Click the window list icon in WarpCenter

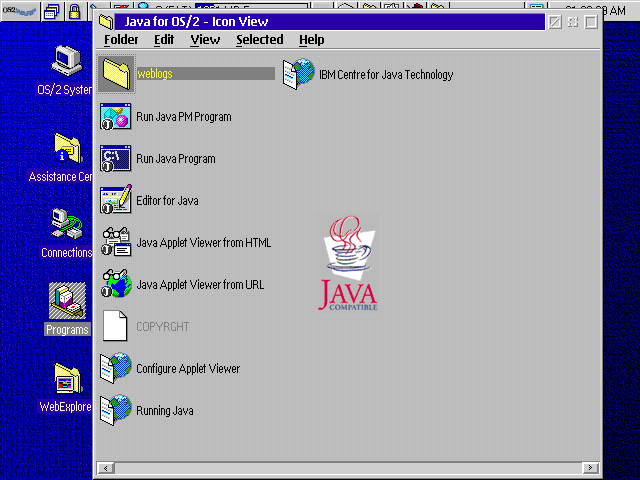(x=52, y=11)
